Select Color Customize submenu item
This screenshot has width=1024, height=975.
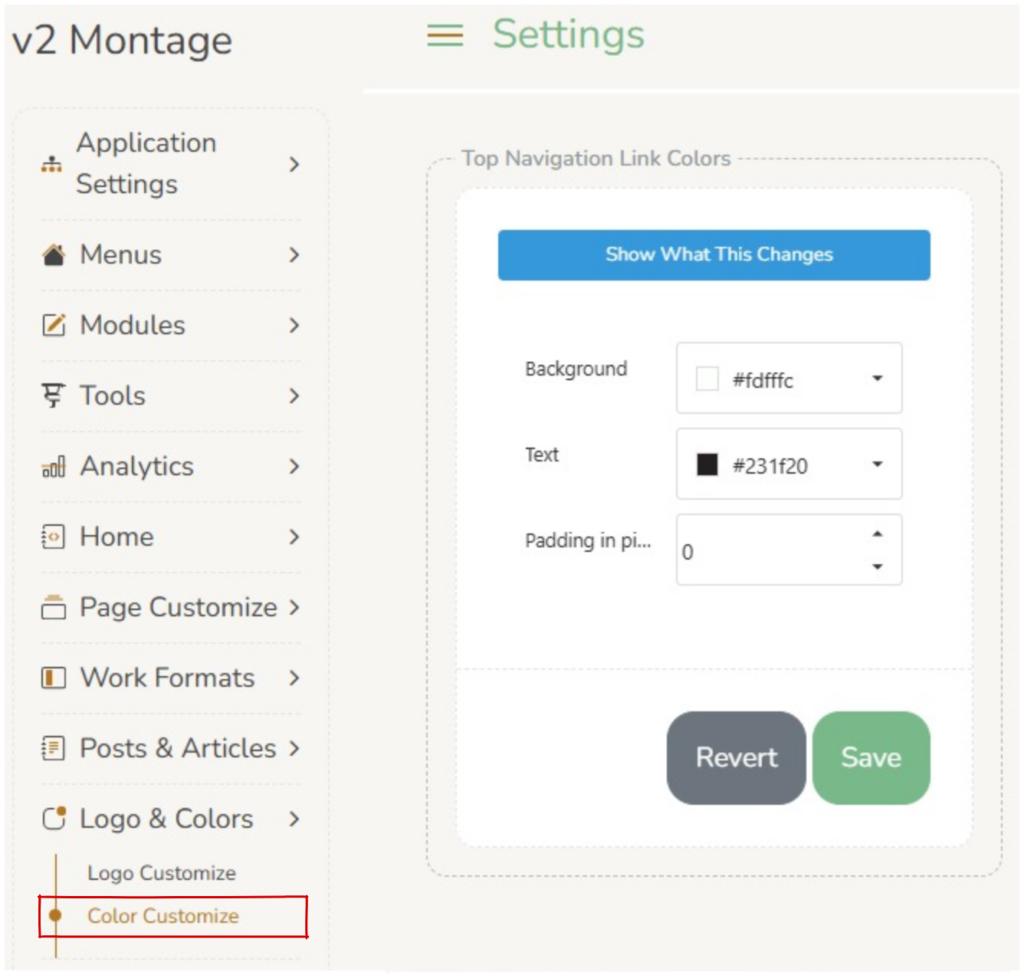163,916
